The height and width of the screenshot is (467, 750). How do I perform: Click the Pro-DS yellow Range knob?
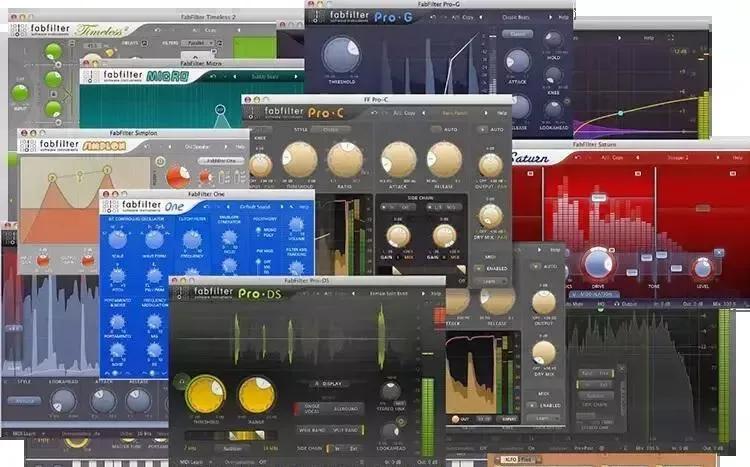[x=257, y=394]
